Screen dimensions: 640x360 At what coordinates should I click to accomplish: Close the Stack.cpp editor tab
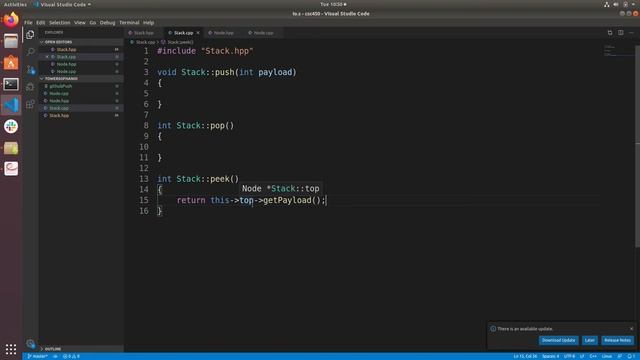click(x=198, y=33)
